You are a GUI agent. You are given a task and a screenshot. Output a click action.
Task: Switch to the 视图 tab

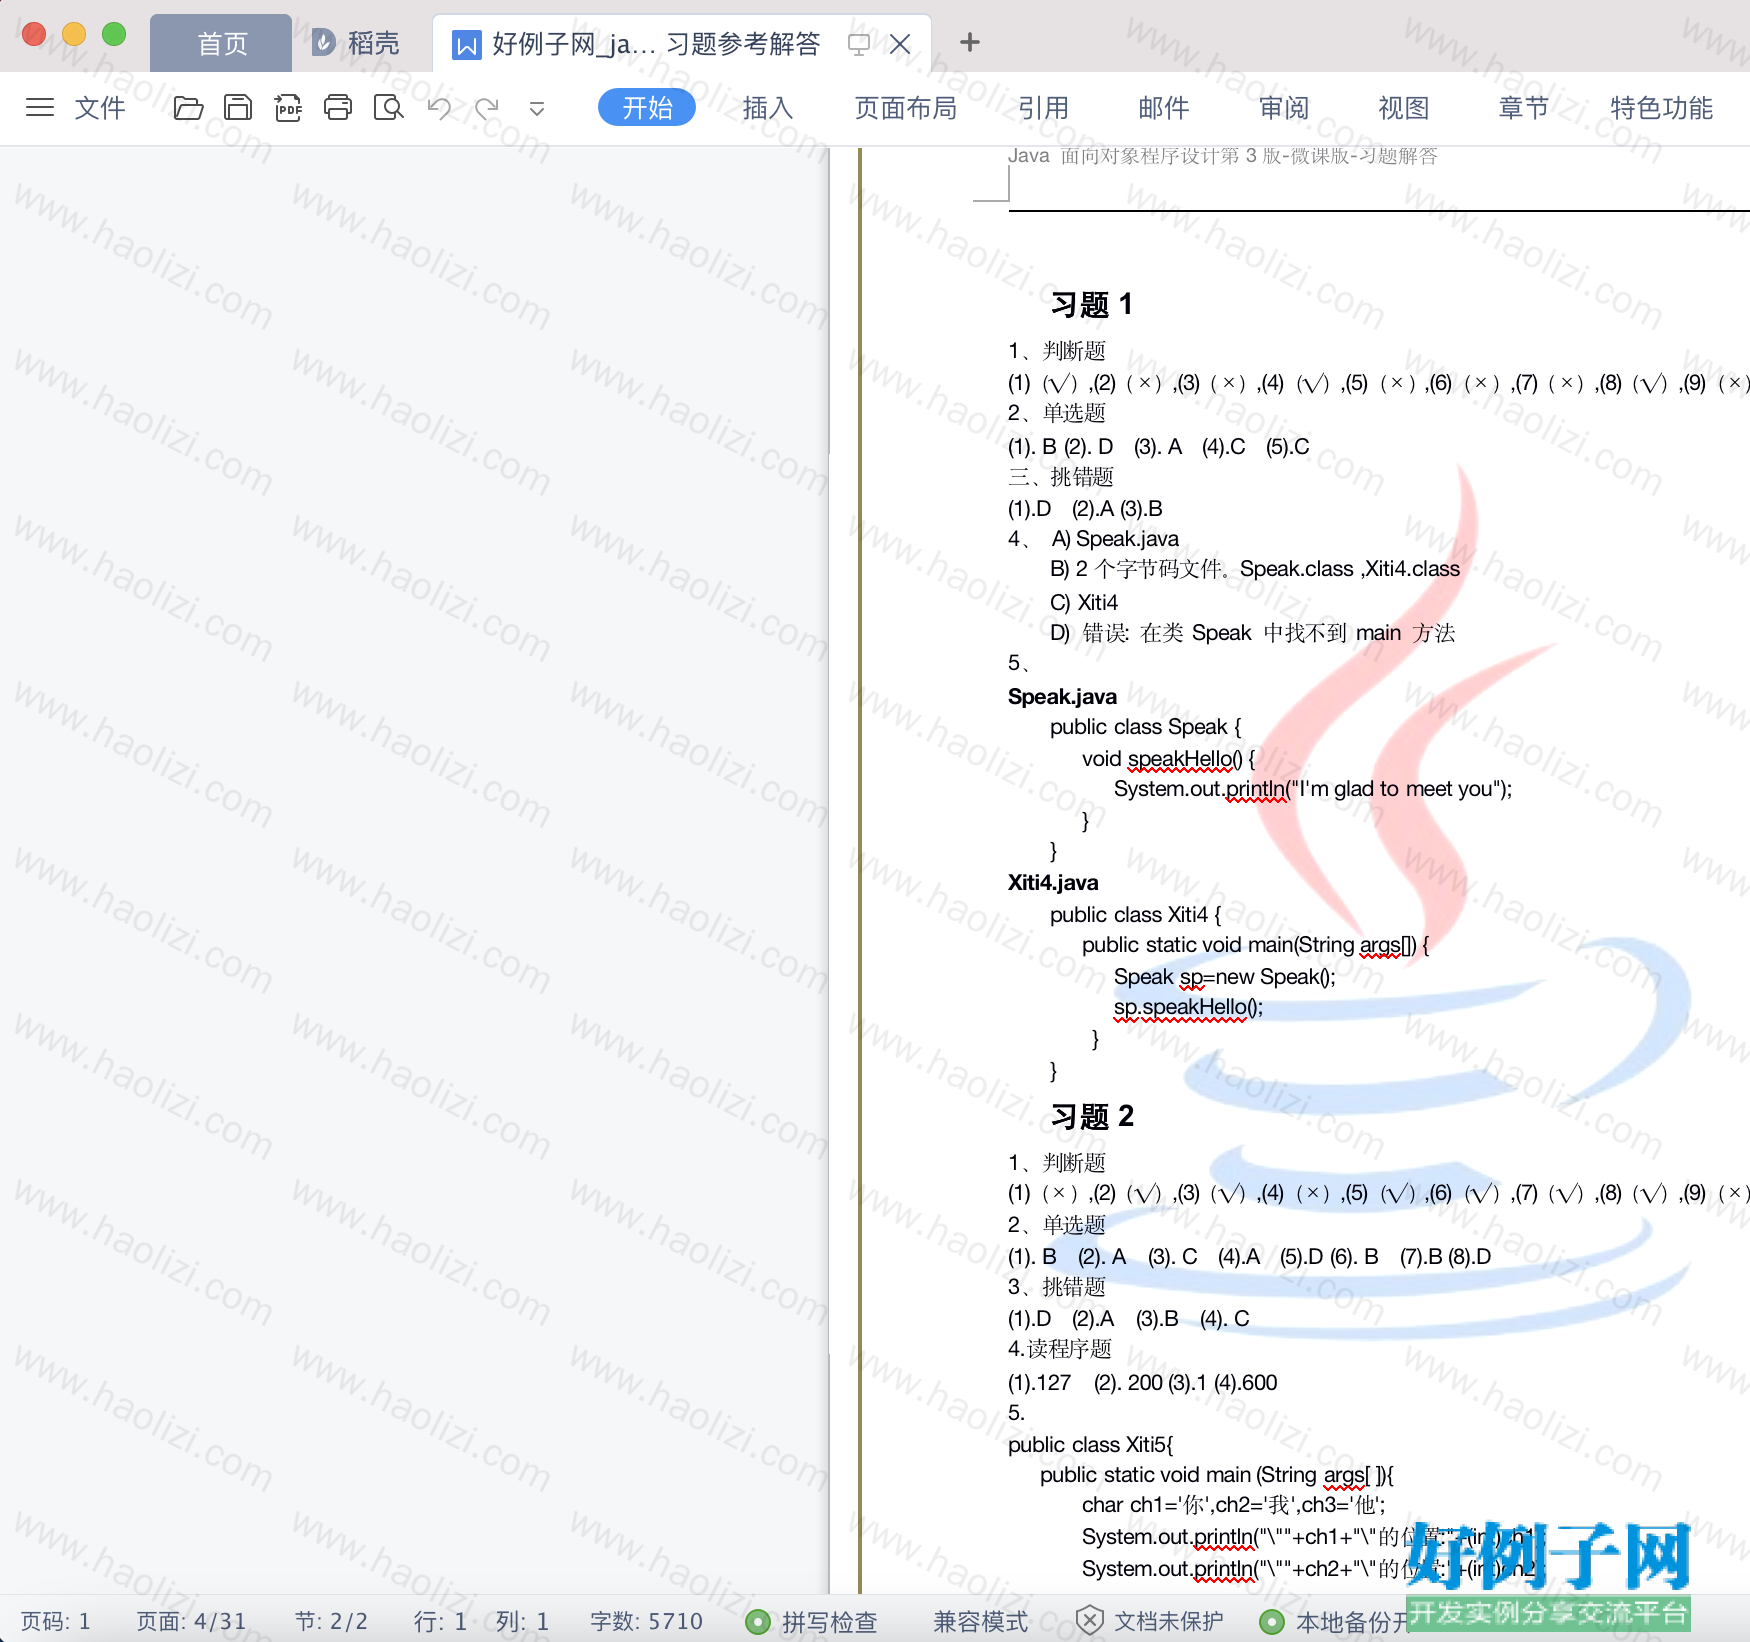click(x=1404, y=107)
